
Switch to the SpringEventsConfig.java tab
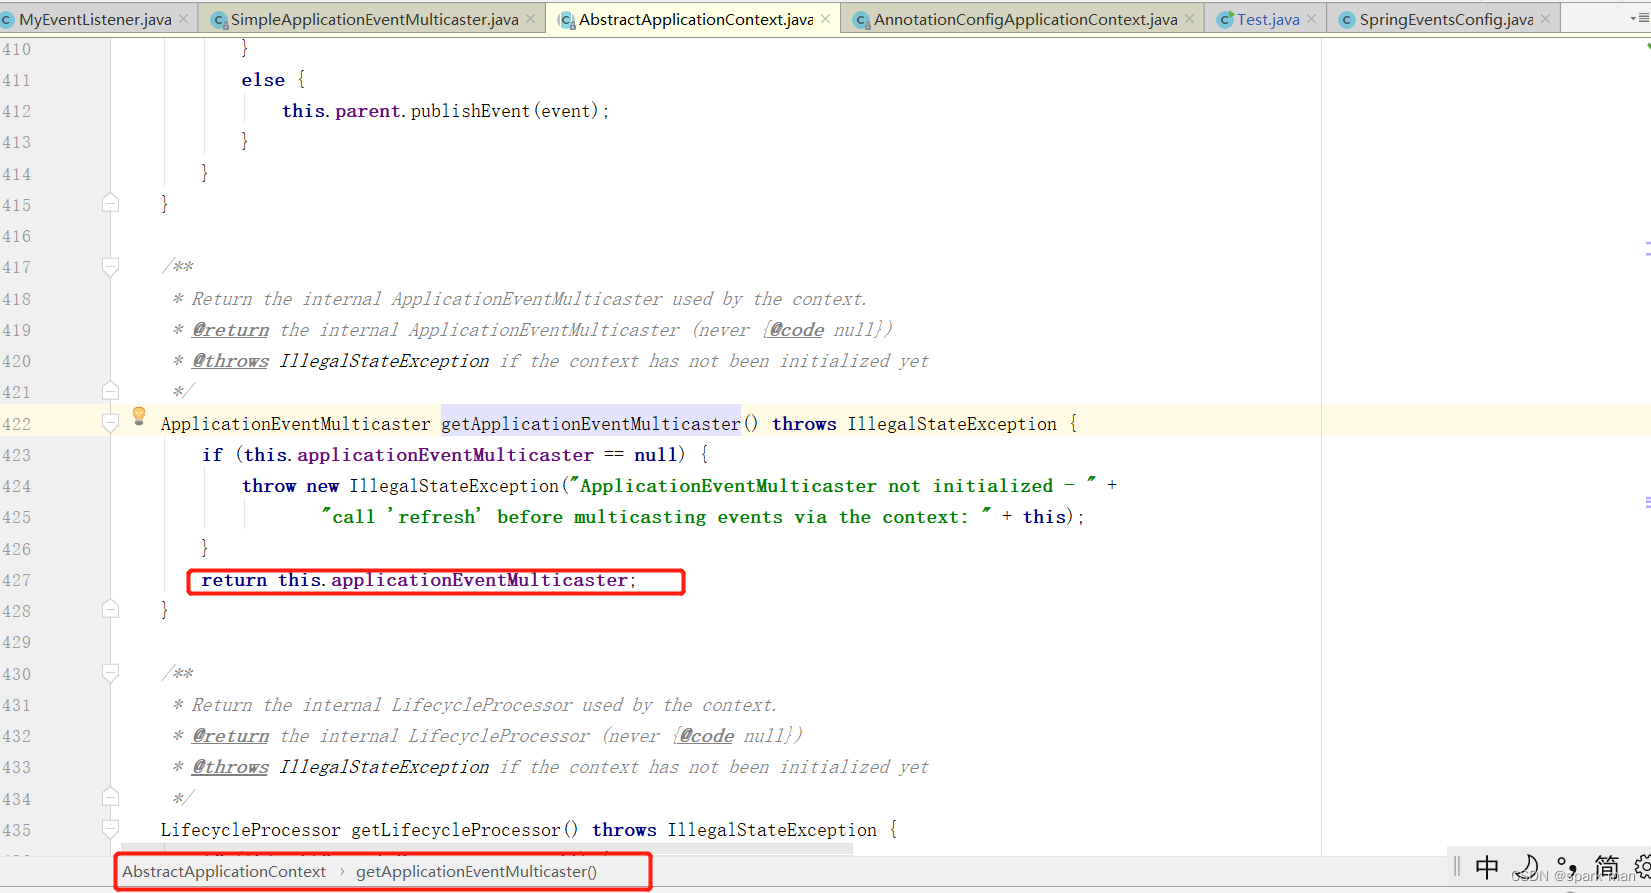tap(1445, 19)
